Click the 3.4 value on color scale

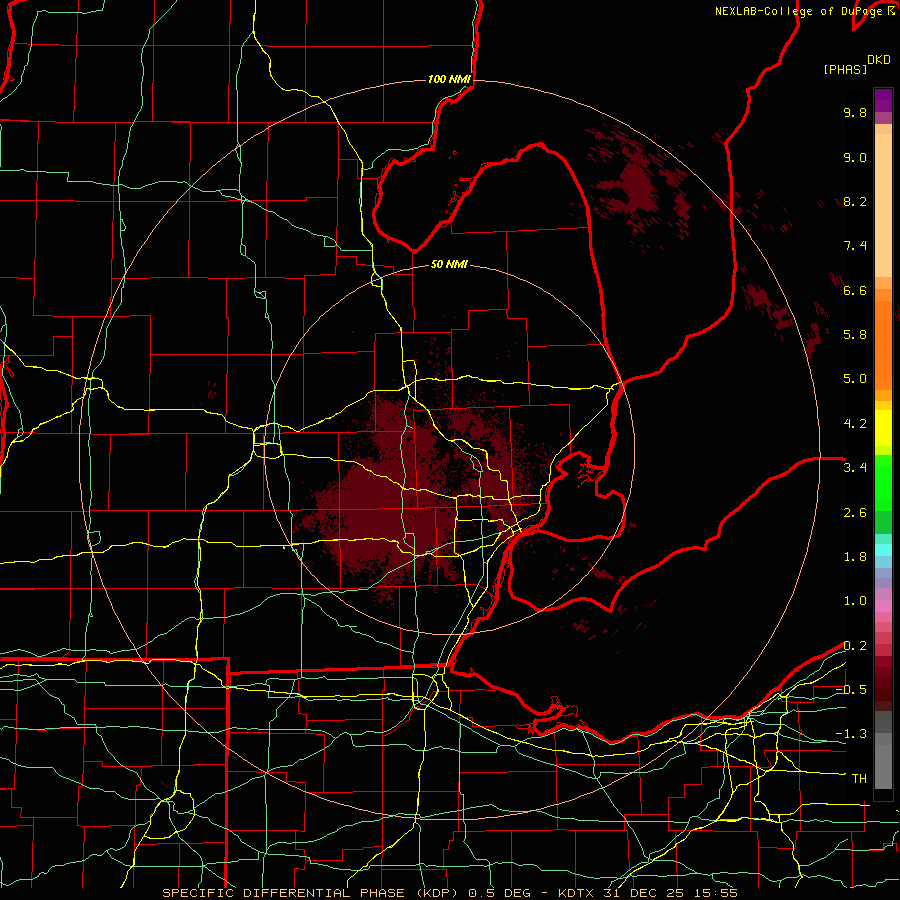point(855,468)
